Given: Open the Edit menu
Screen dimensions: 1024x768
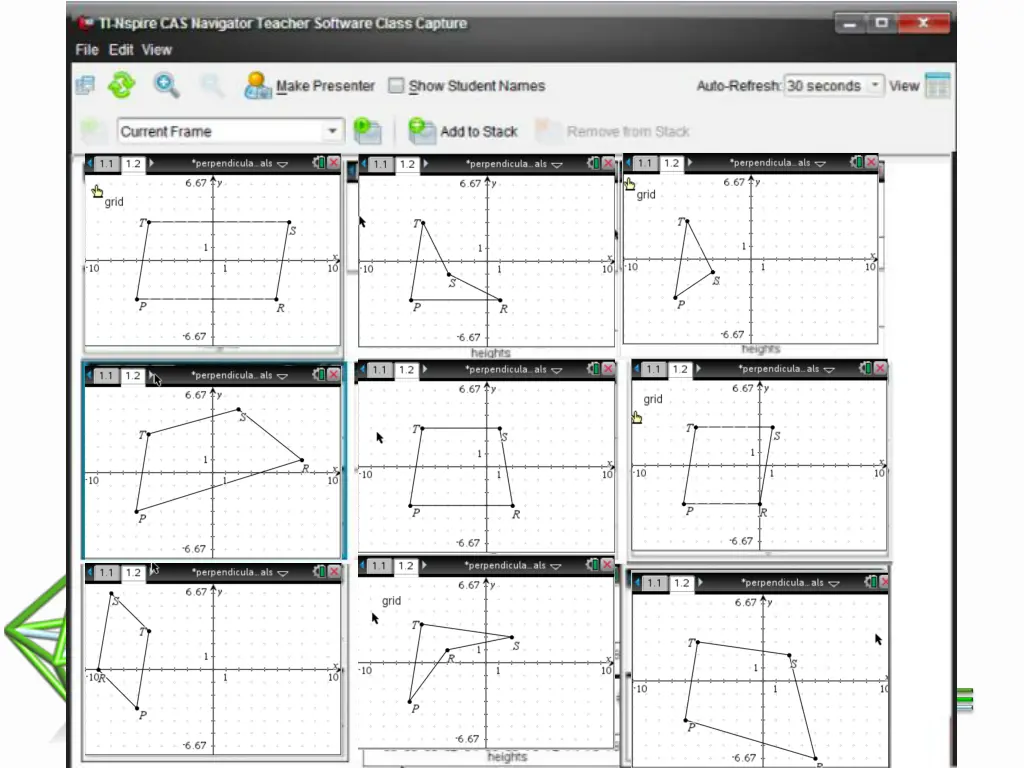Looking at the screenshot, I should 121,50.
